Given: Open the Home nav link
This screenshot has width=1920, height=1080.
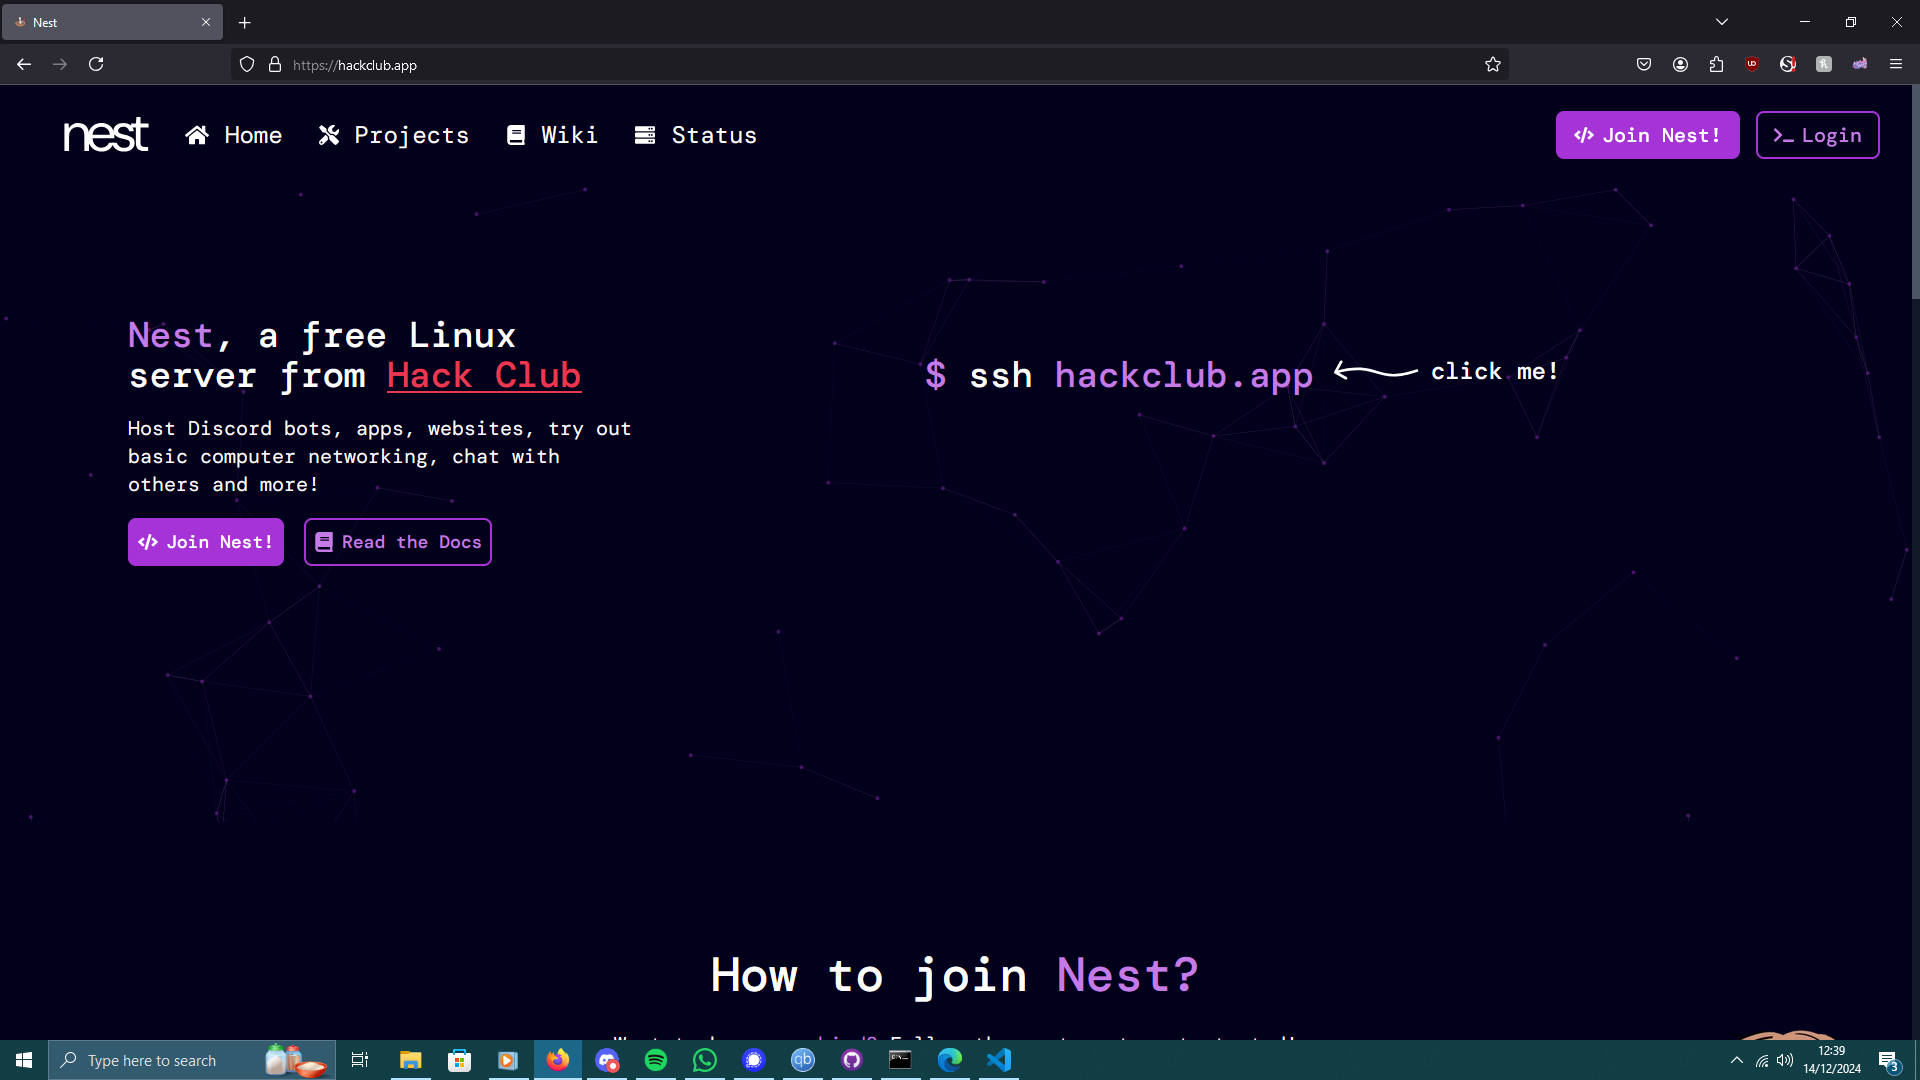Looking at the screenshot, I should coord(233,135).
